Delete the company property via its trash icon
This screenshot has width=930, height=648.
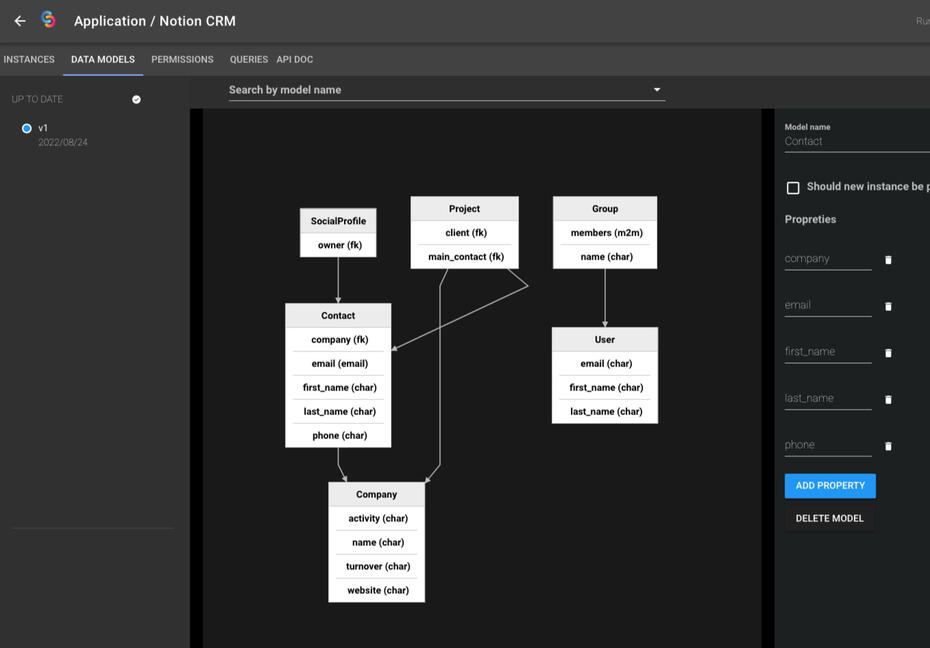coord(888,260)
